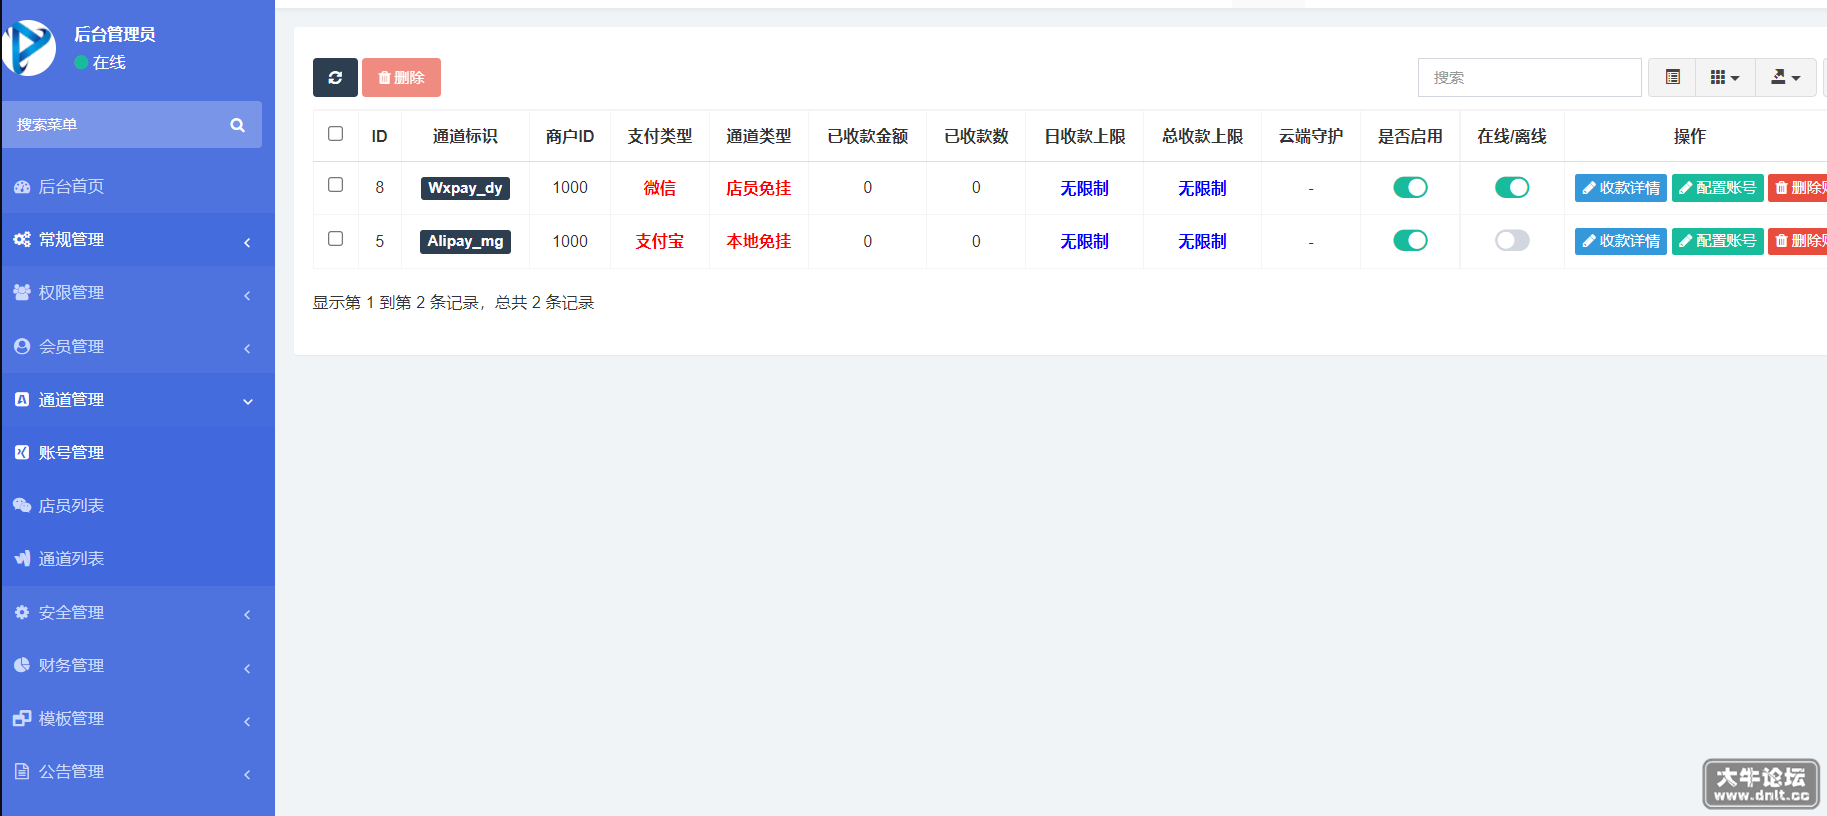Viewport: 1827px width, 816px height.
Task: Click the 通道管理 icon
Action: (22, 399)
